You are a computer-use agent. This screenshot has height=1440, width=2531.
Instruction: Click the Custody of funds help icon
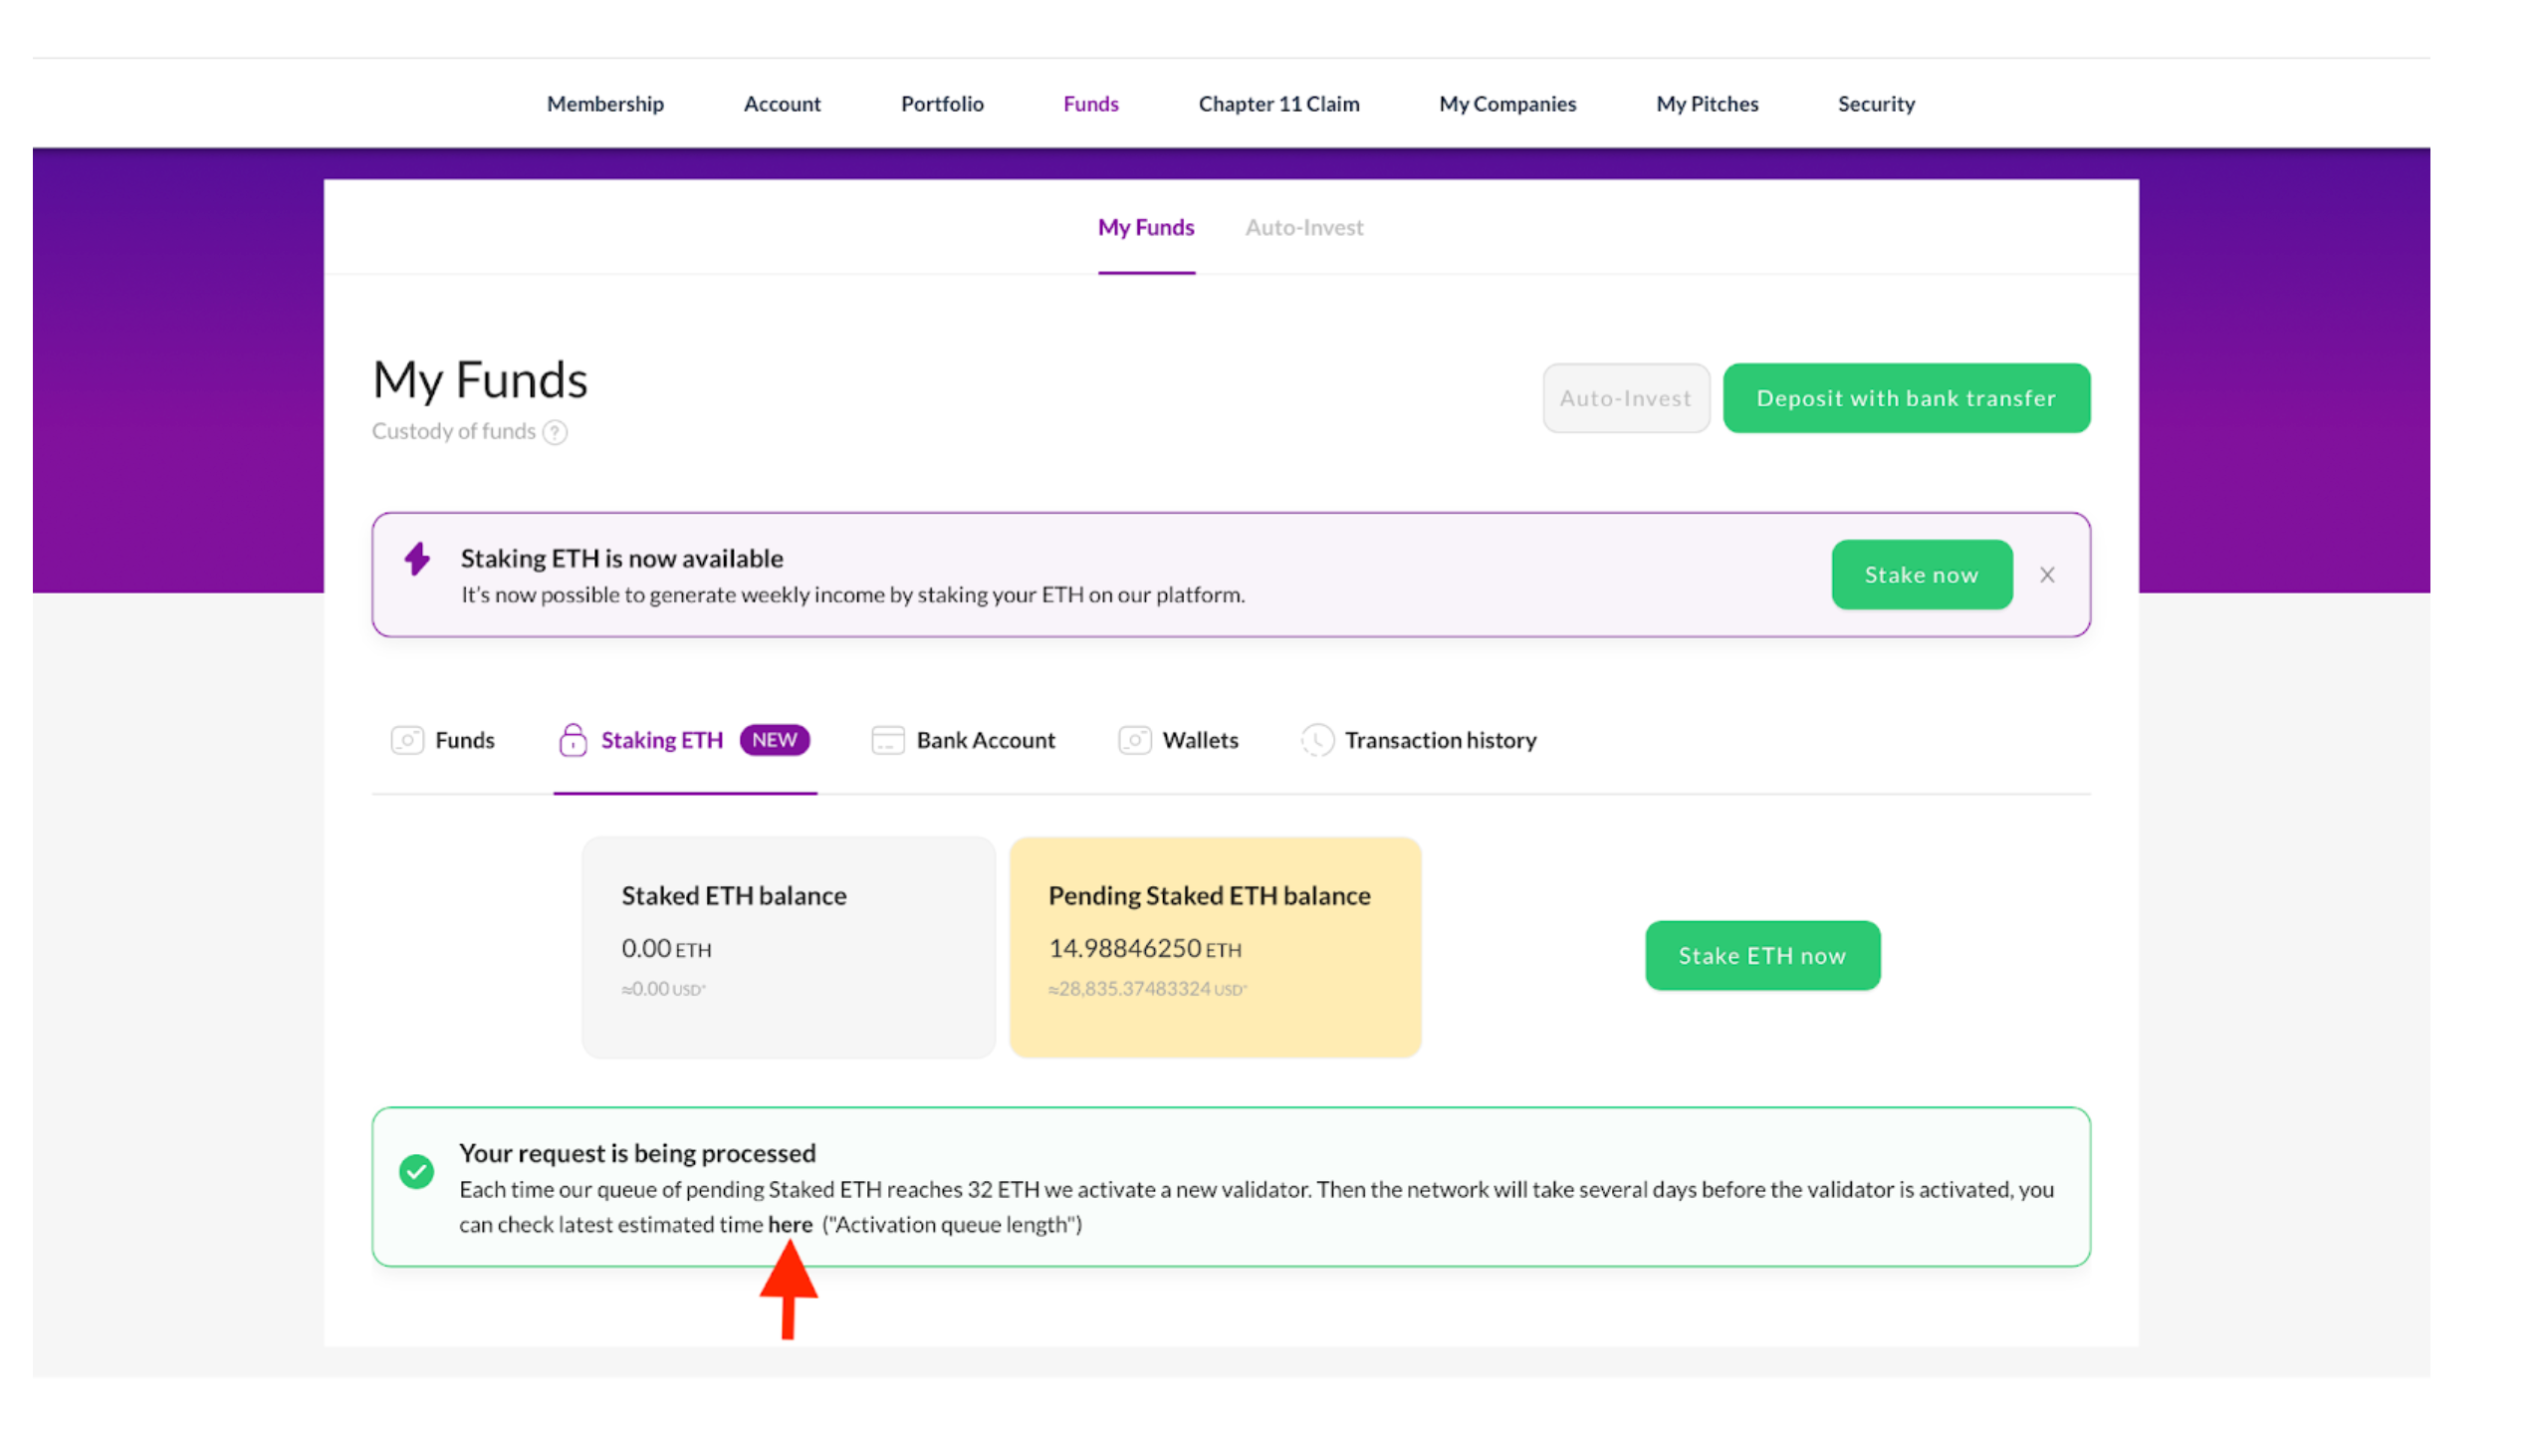[x=555, y=432]
